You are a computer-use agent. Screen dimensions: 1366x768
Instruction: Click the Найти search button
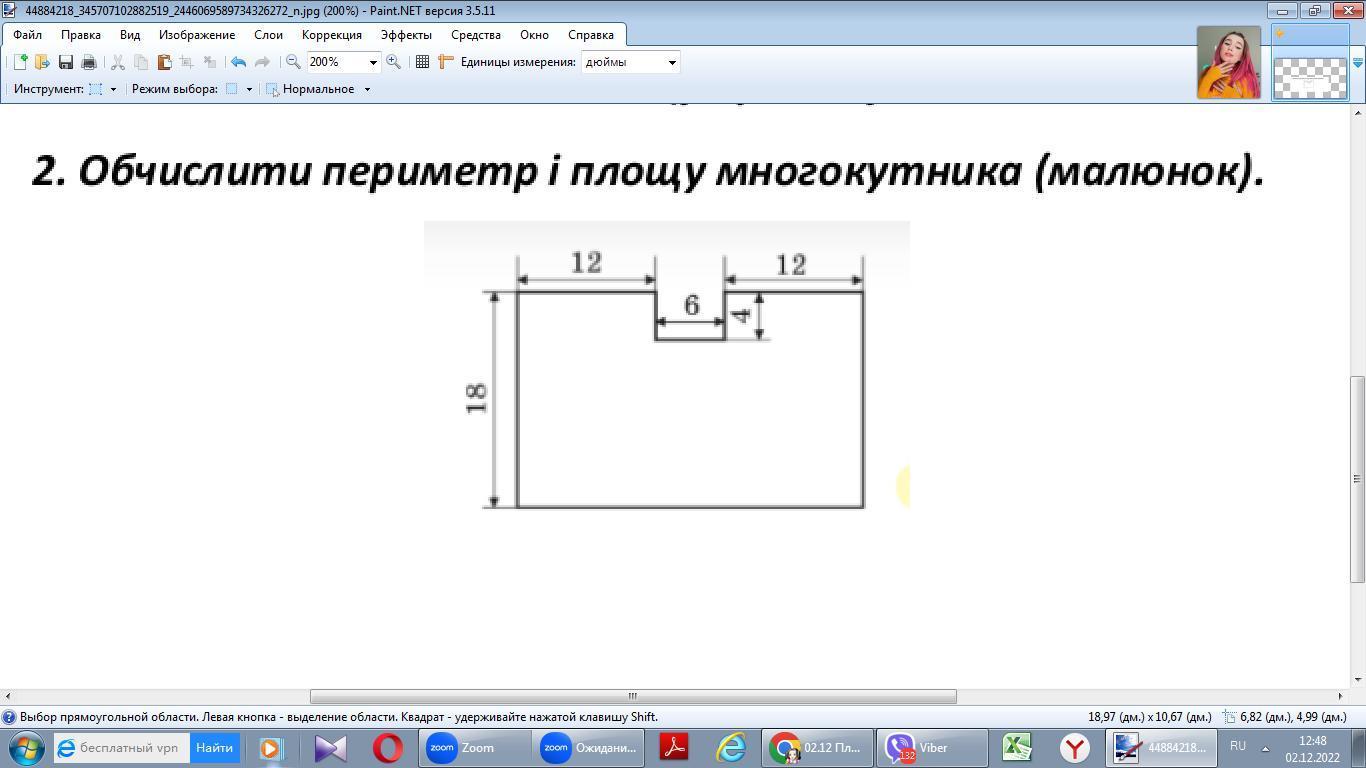coord(214,748)
